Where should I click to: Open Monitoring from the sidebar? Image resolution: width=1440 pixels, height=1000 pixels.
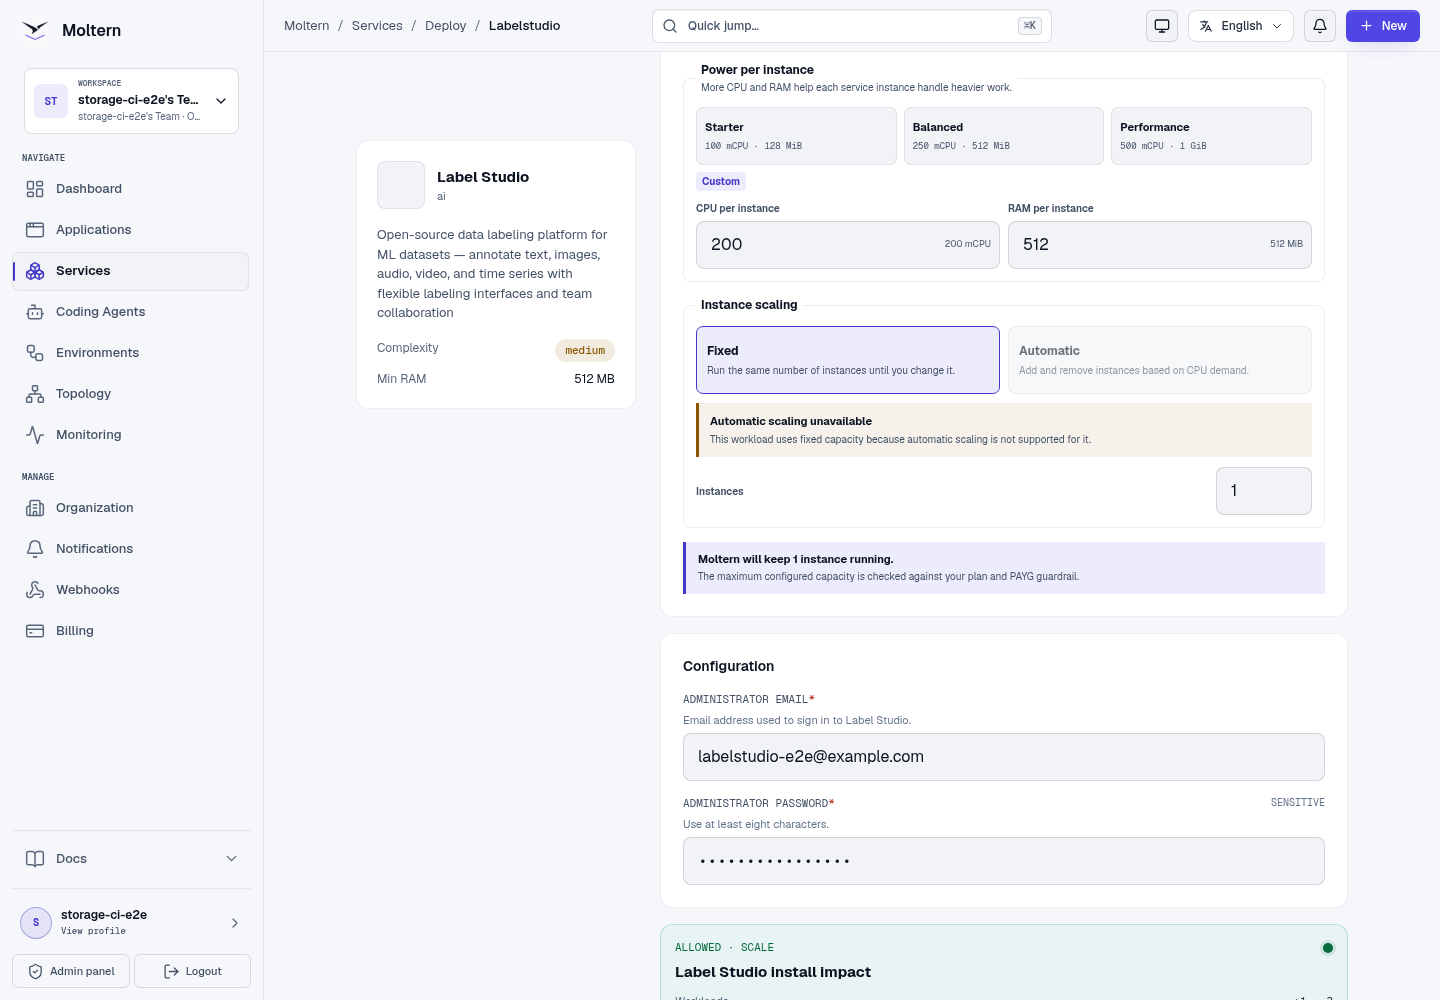(x=130, y=435)
